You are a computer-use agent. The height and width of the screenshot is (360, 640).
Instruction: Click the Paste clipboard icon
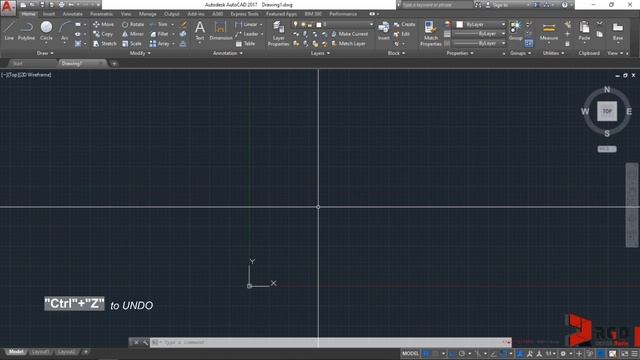584,31
